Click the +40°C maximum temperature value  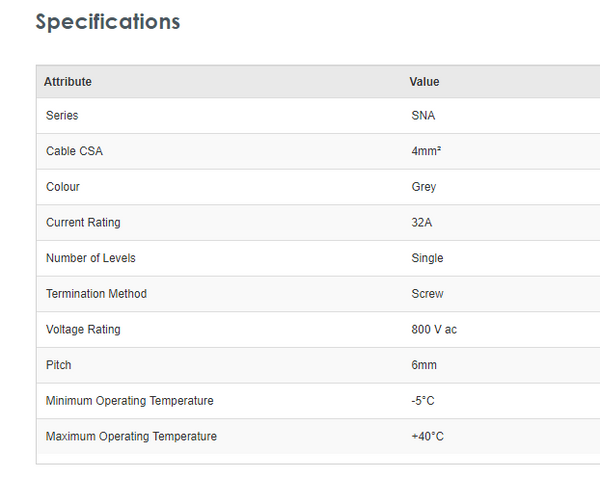click(428, 437)
